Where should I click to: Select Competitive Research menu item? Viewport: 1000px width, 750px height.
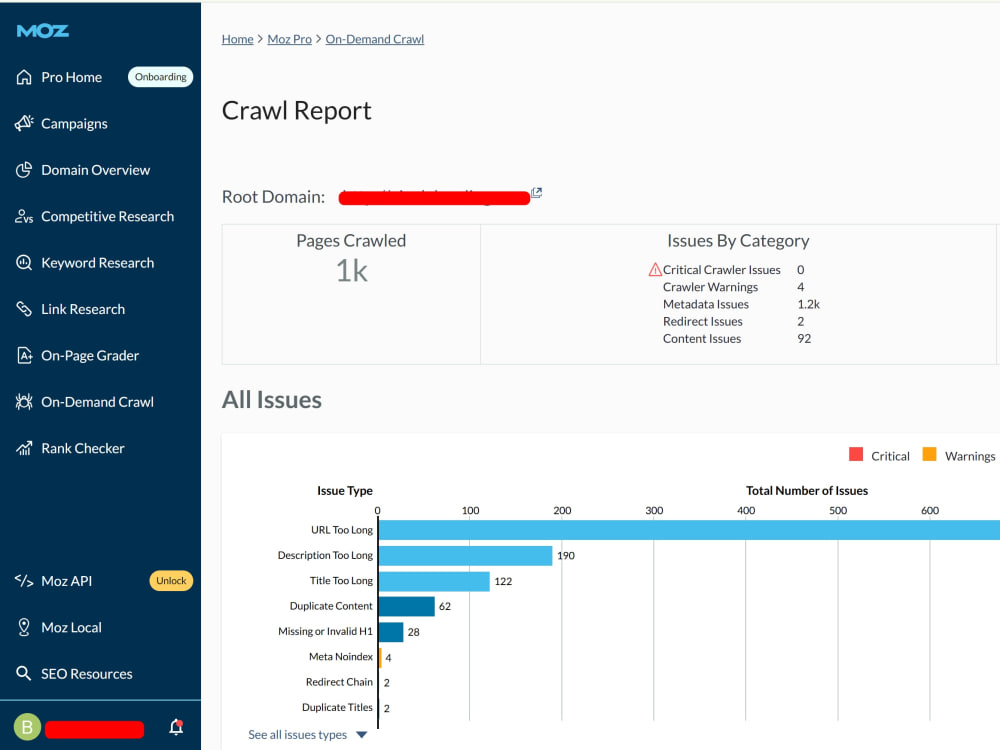tap(107, 217)
